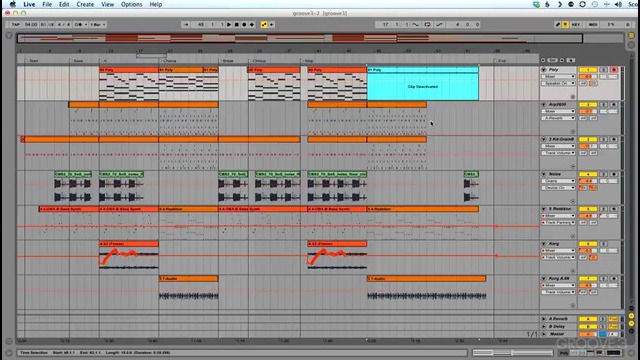Screen dimensions: 640x360
Task: Click the Arrangement view selector circle
Action: click(x=631, y=44)
